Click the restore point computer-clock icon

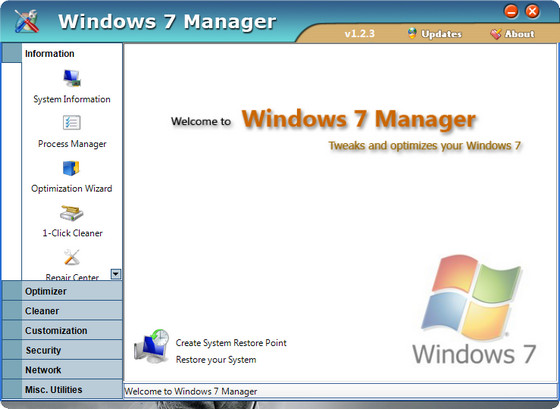(x=152, y=346)
